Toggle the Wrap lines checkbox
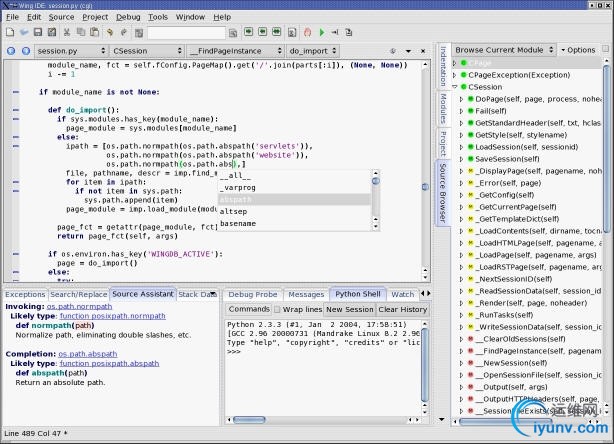The image size is (614, 444). [277, 309]
